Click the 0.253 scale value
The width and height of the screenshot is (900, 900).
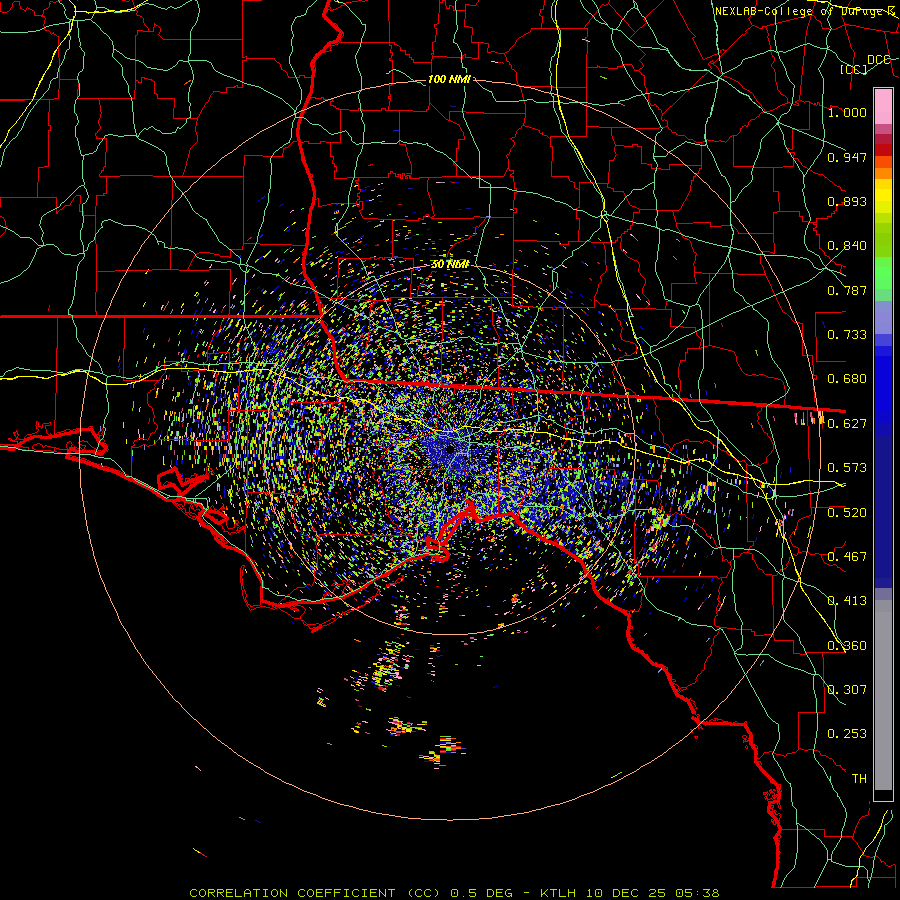click(x=847, y=734)
